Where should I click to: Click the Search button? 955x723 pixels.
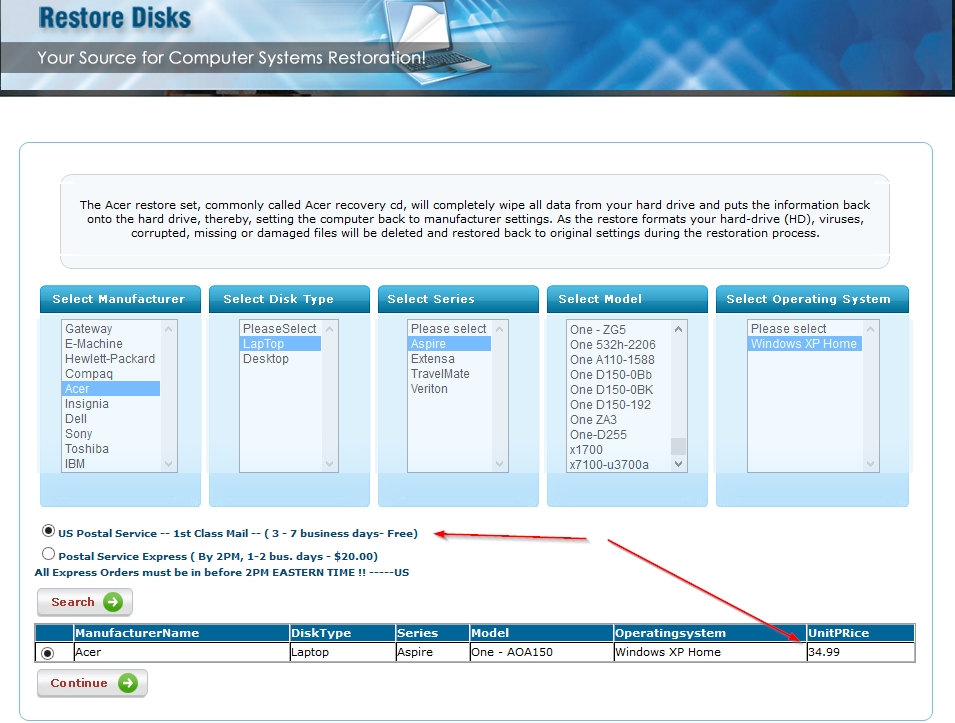[85, 602]
